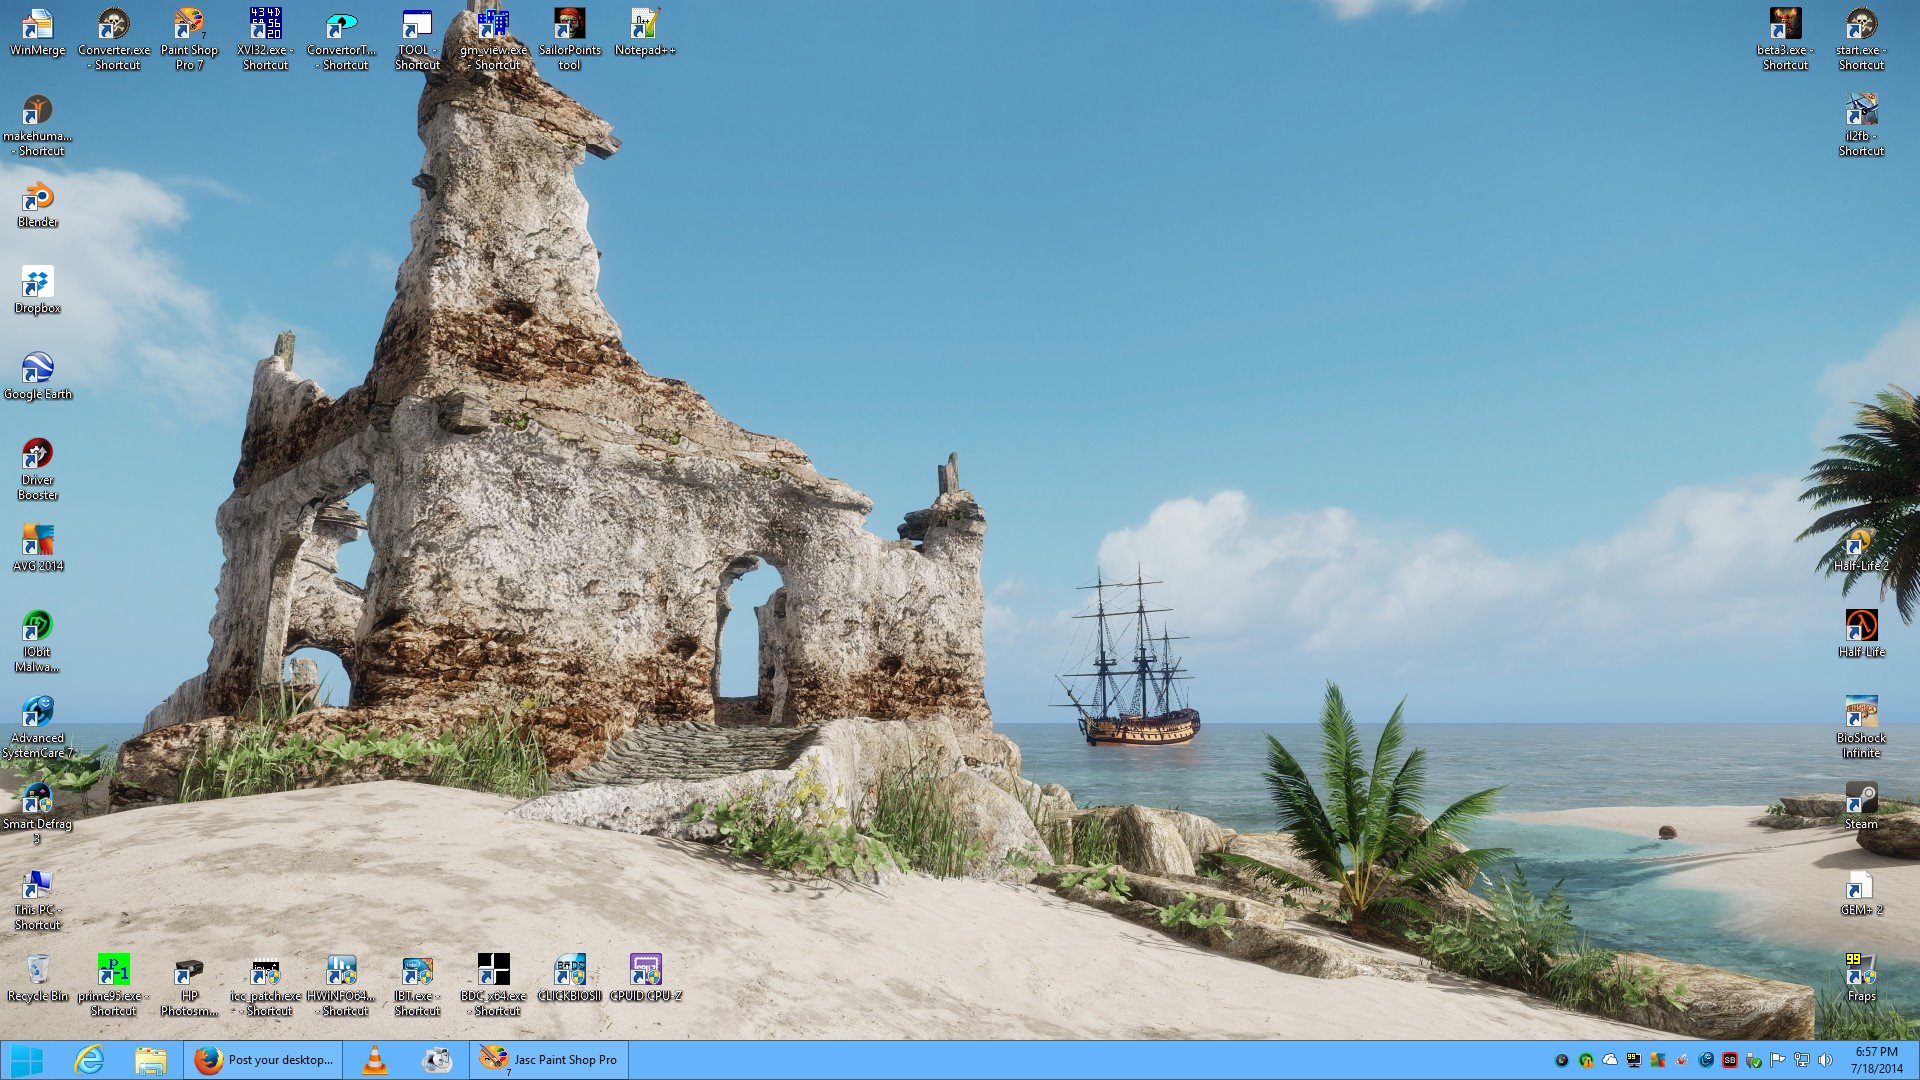Open the HP Photosmart desktop icon

[x=189, y=986]
